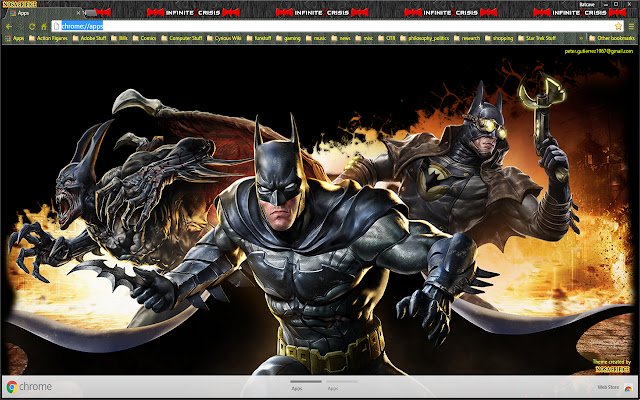640x400 pixels.
Task: Open the Adobe Stuff bookmark folder
Action: point(90,38)
